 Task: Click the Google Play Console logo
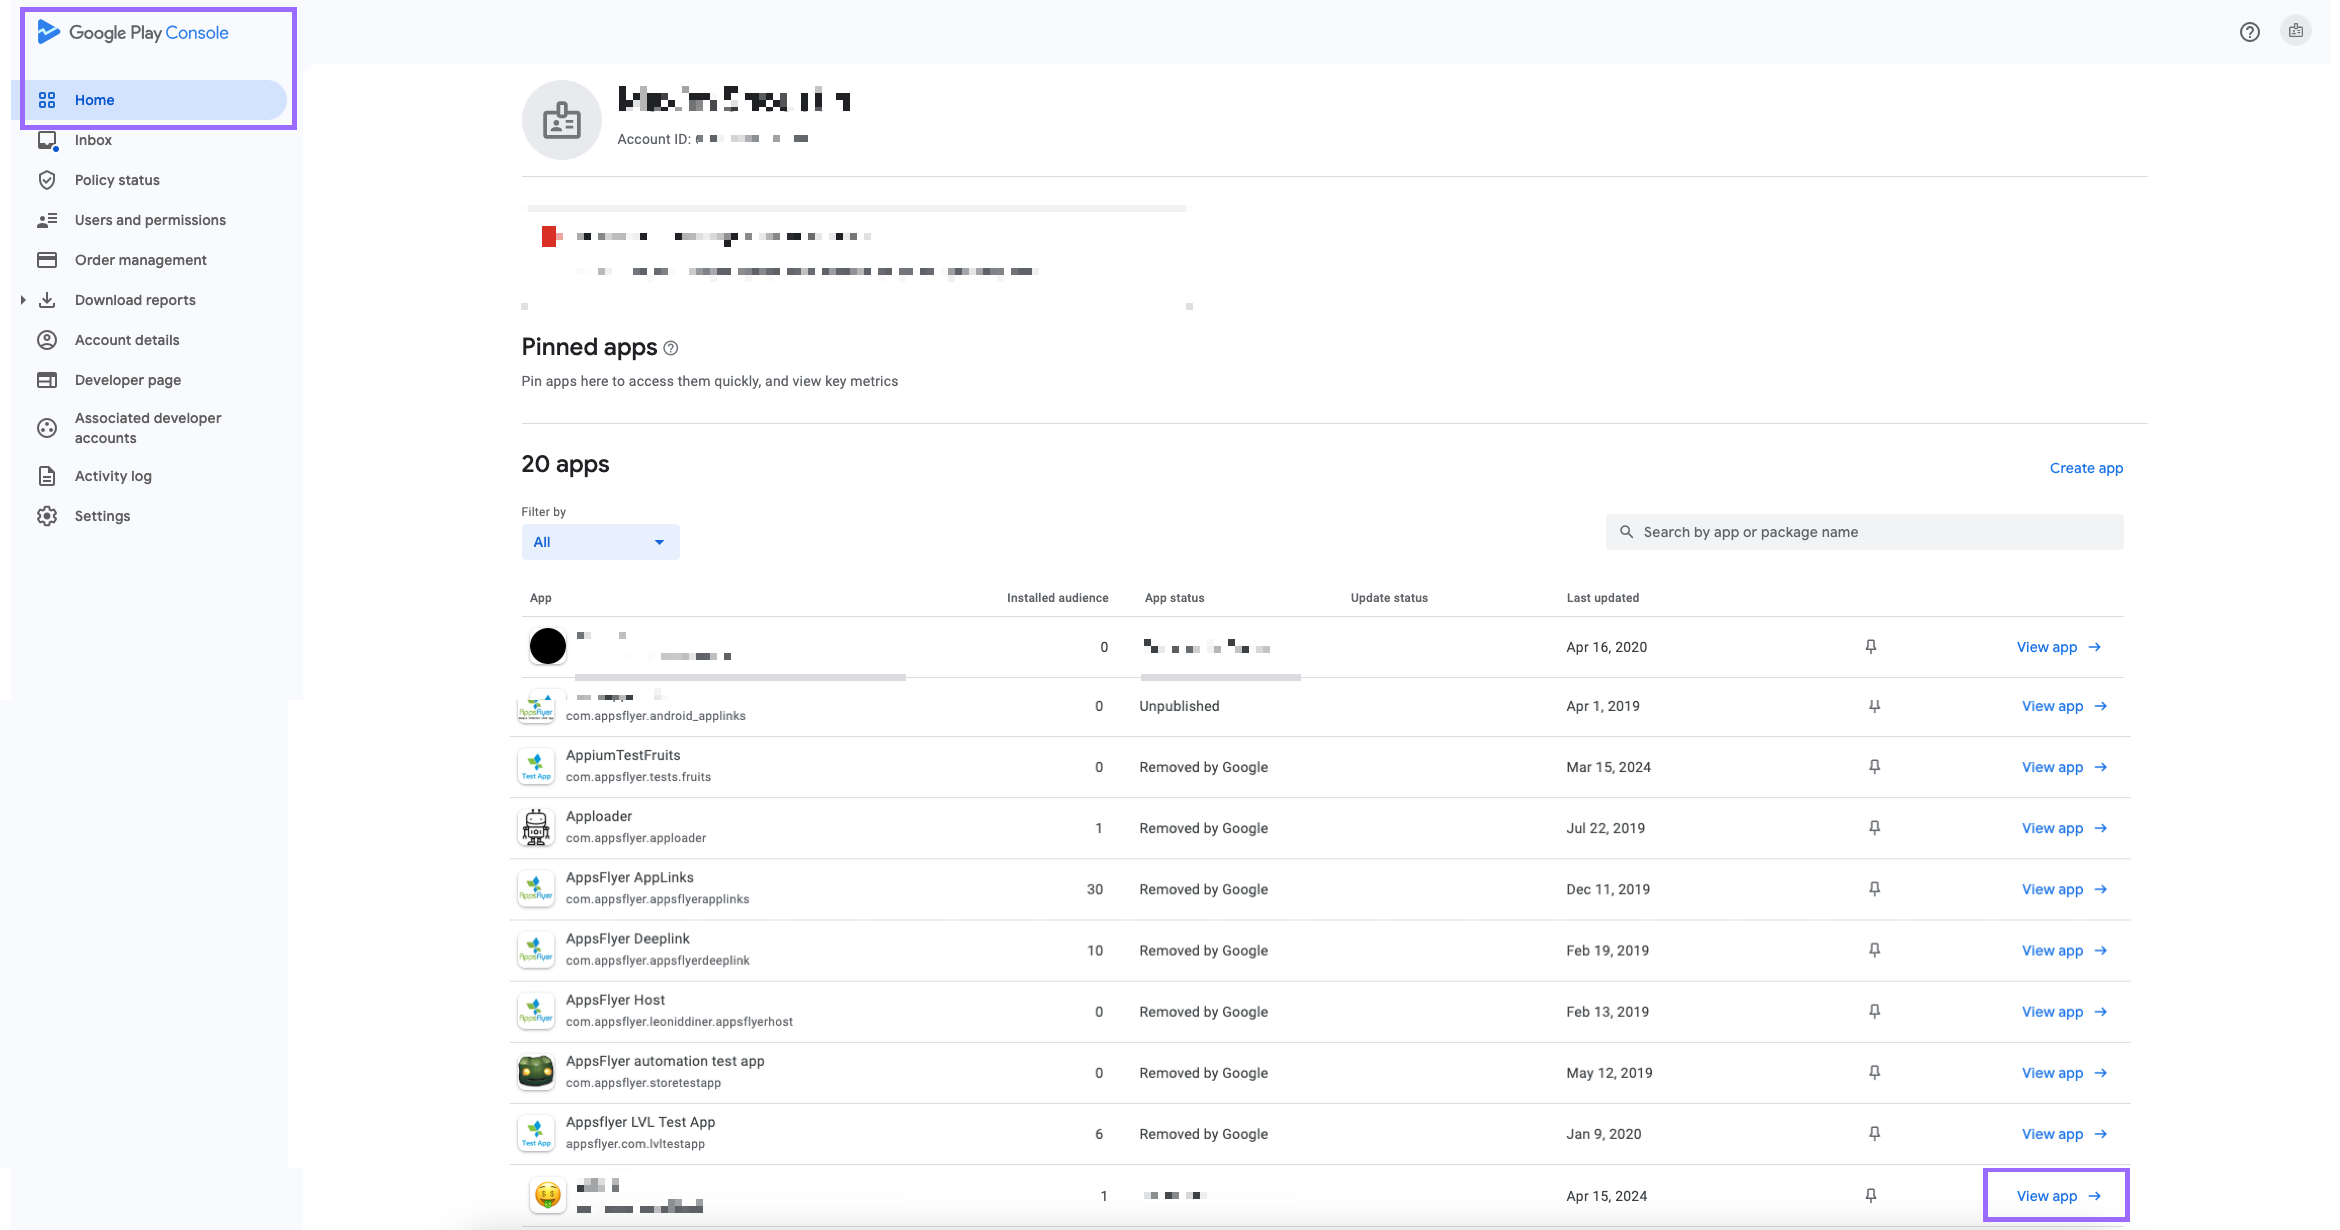[133, 33]
